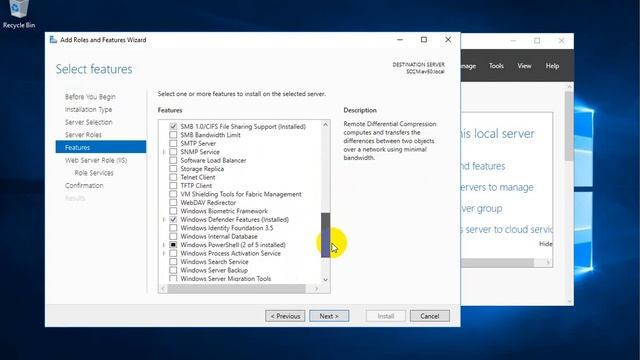
Task: Close the Add Roles and Features Wizard
Action: (448, 40)
